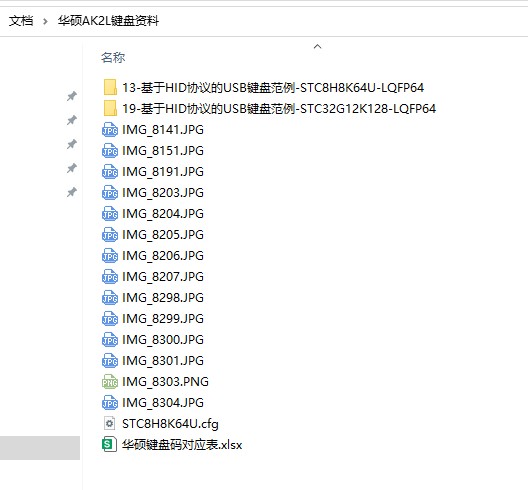The width and height of the screenshot is (528, 490).
Task: Click JPG icon of IMG_8300.JPG
Action: click(x=110, y=339)
